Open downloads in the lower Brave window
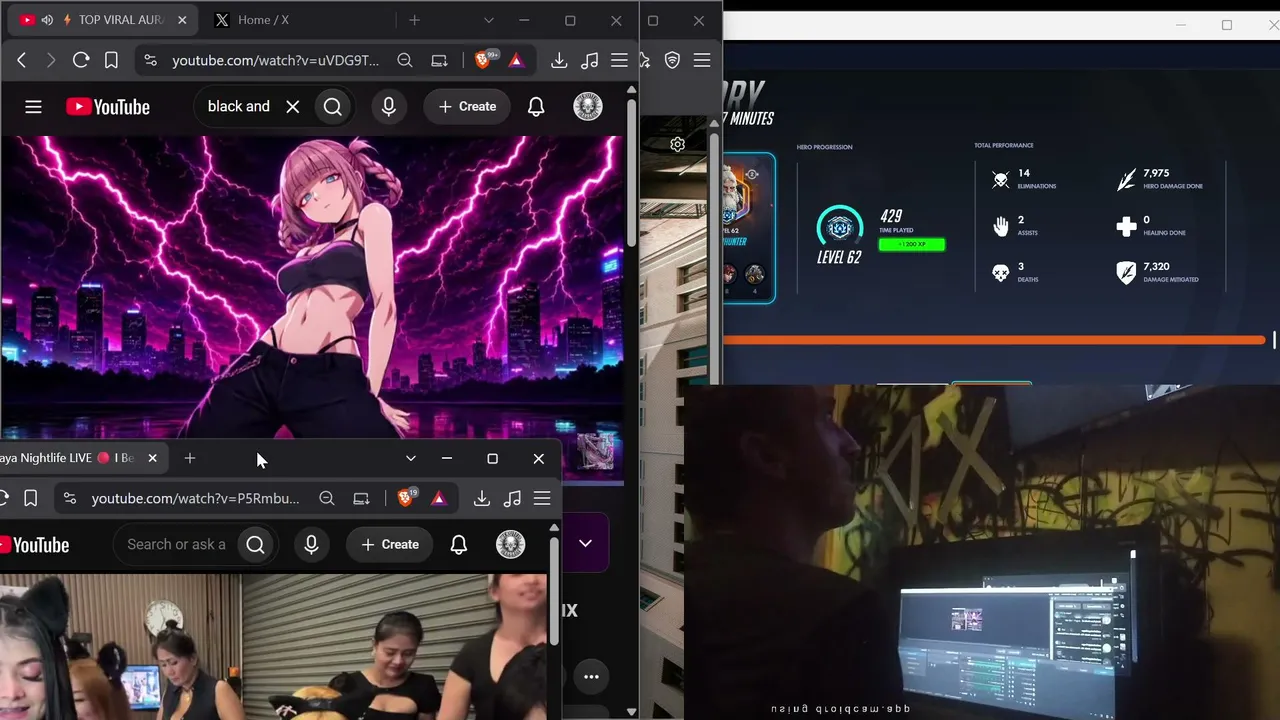 point(481,498)
